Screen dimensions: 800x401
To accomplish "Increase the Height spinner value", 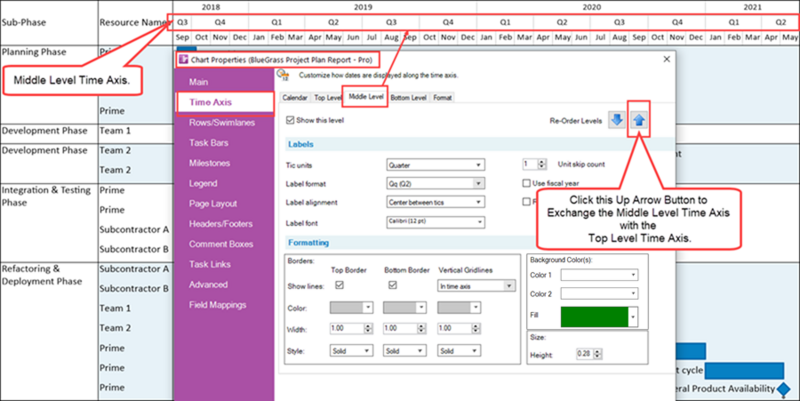I will coord(597,351).
